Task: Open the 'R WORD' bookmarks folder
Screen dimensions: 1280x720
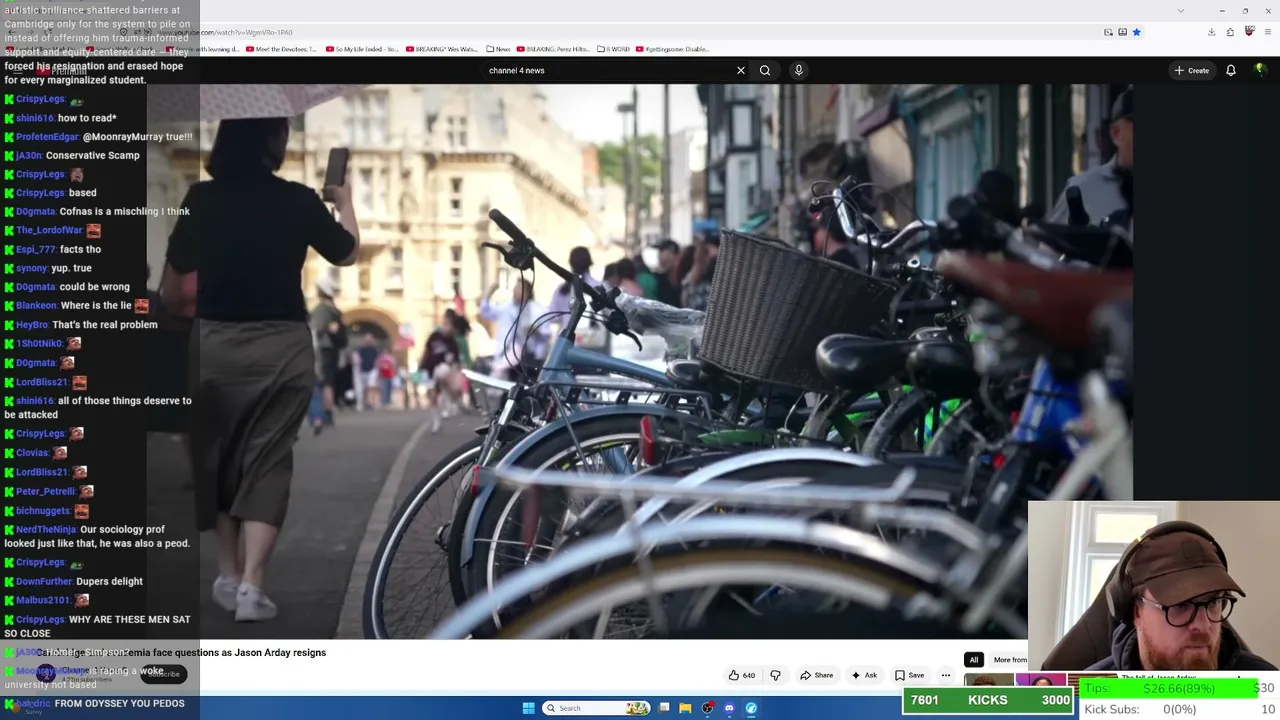Action: pyautogui.click(x=613, y=49)
